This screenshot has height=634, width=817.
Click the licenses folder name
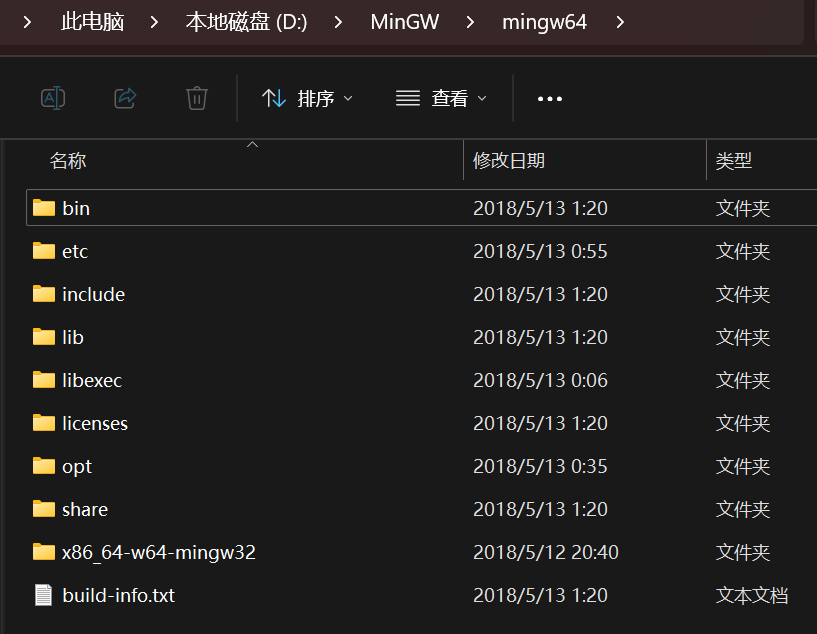click(95, 424)
